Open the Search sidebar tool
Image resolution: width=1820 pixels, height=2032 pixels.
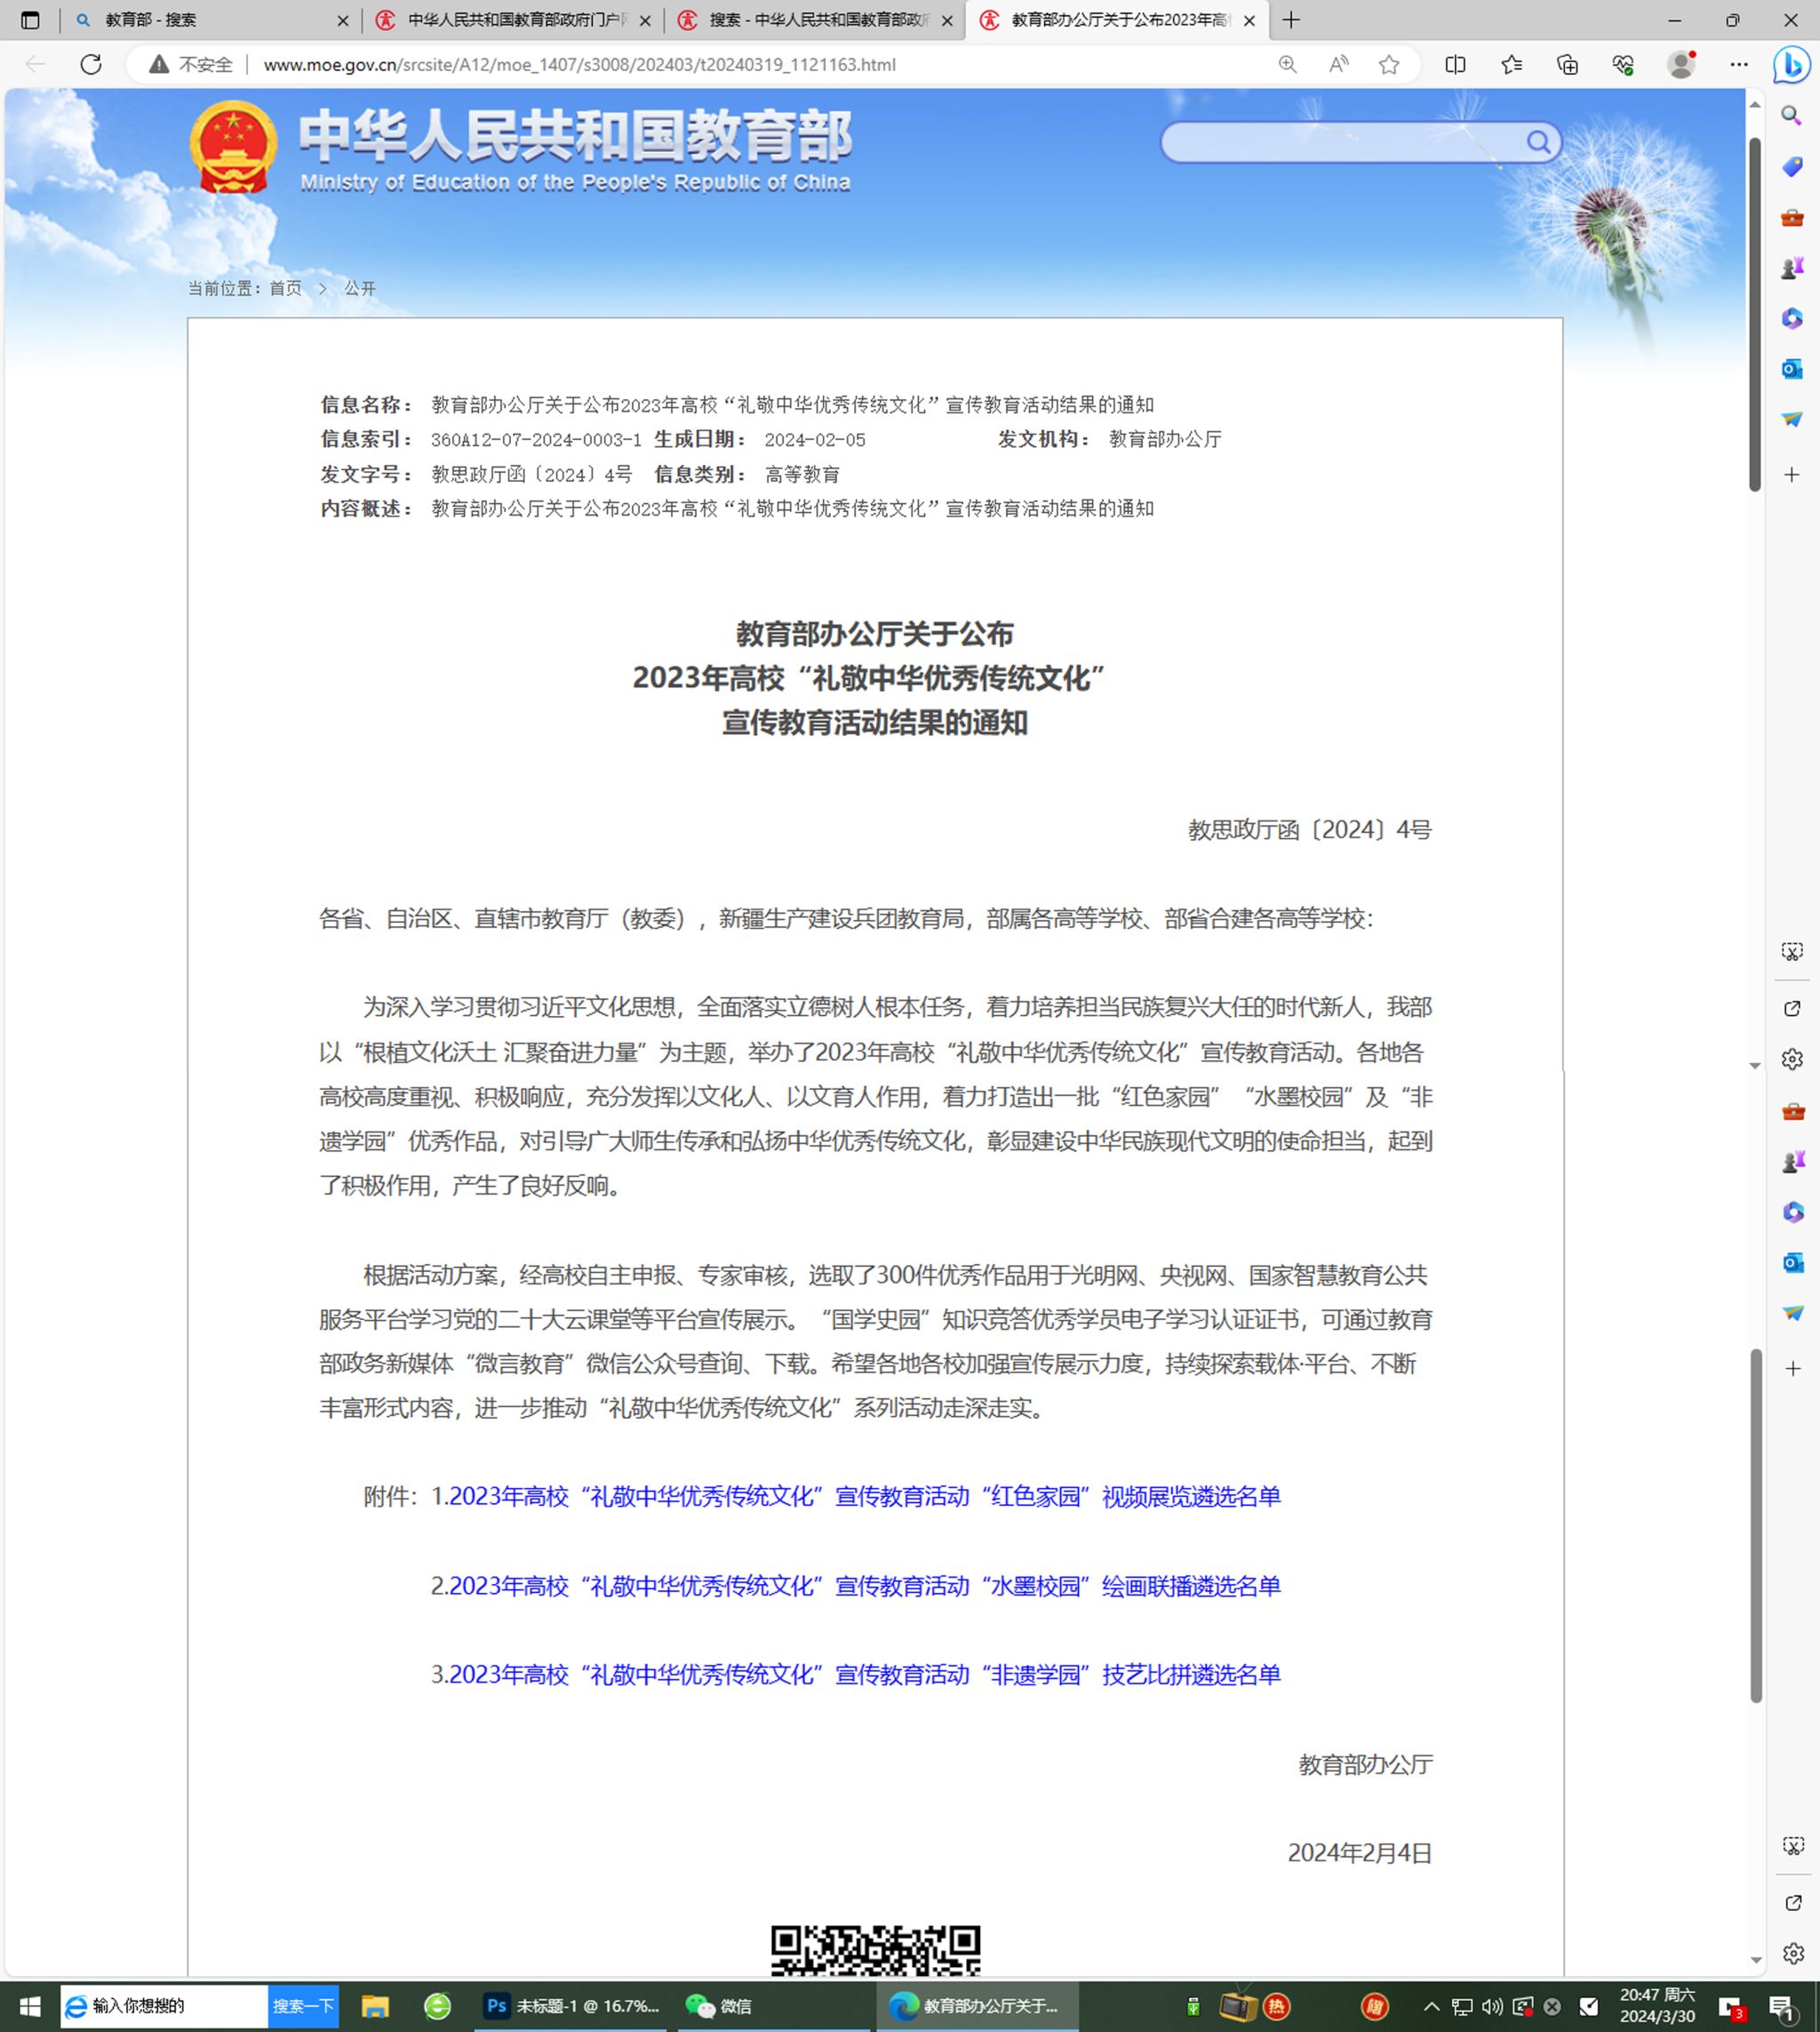1791,115
